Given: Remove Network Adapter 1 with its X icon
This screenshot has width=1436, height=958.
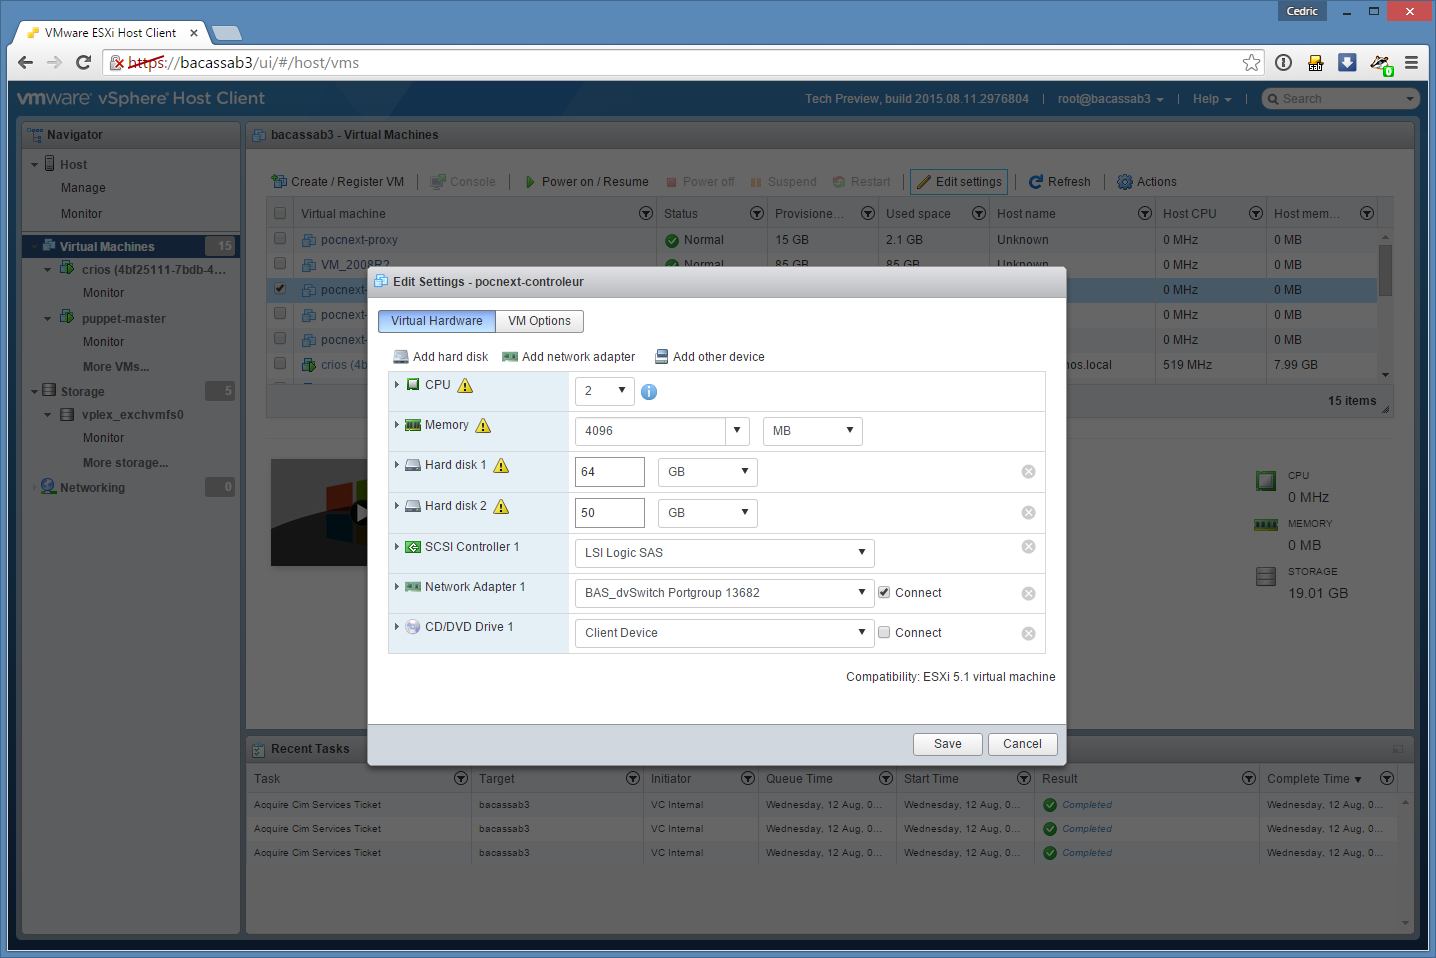Looking at the screenshot, I should 1028,594.
